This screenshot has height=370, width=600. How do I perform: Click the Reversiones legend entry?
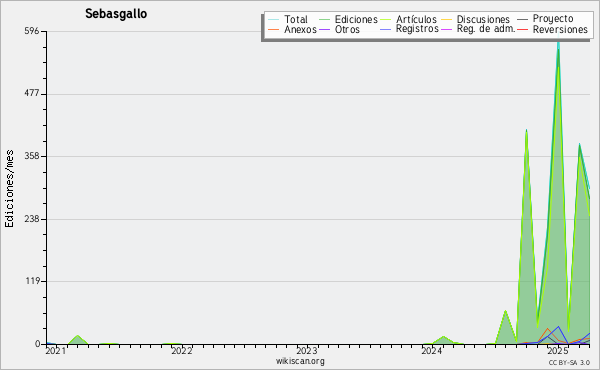coord(560,29)
